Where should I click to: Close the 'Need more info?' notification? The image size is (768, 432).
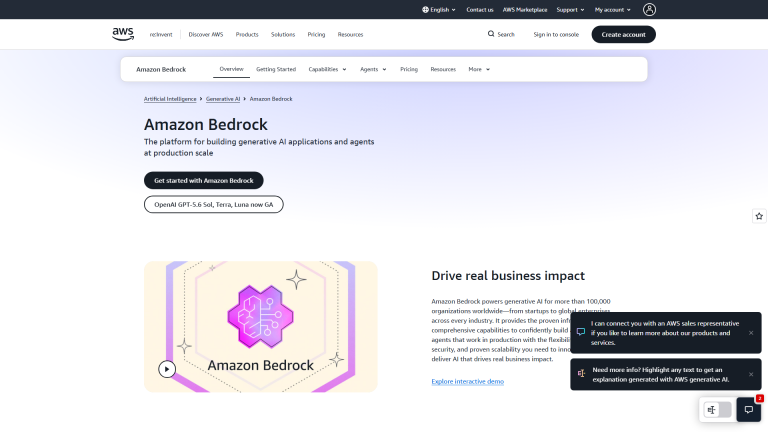point(751,375)
